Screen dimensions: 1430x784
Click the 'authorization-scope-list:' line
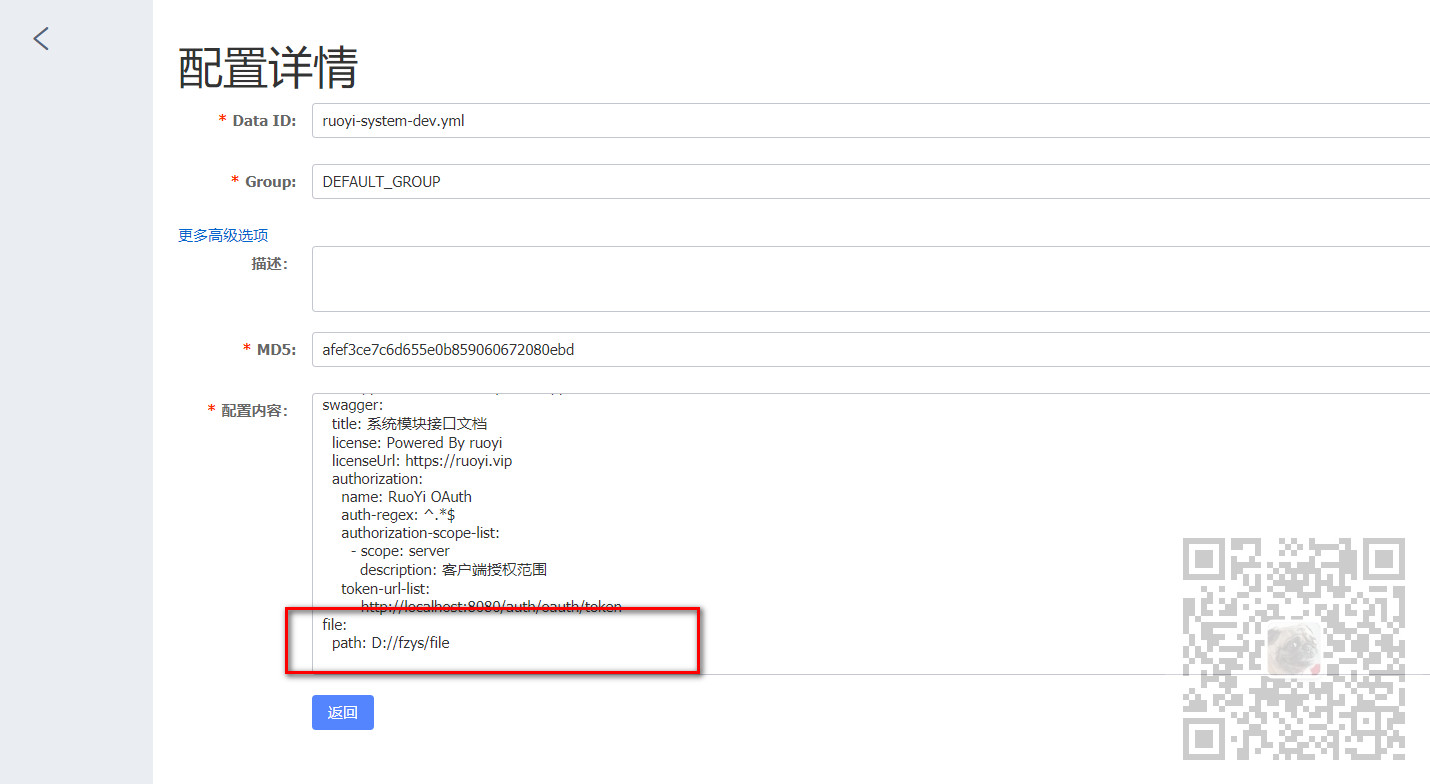[420, 532]
